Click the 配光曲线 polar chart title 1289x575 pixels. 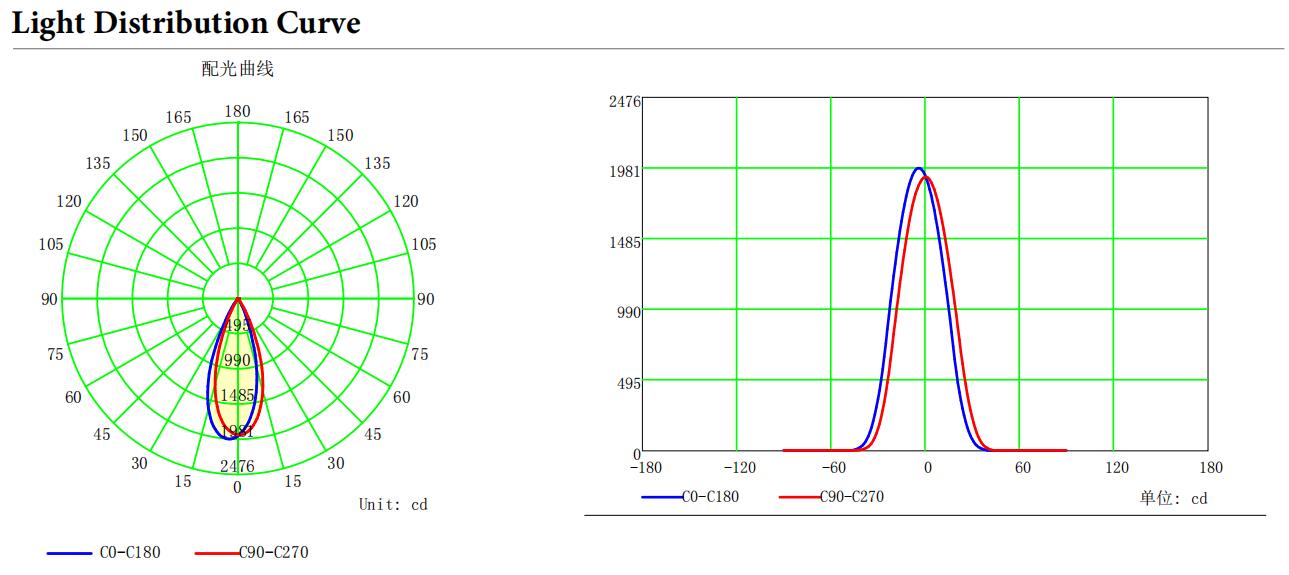point(237,69)
